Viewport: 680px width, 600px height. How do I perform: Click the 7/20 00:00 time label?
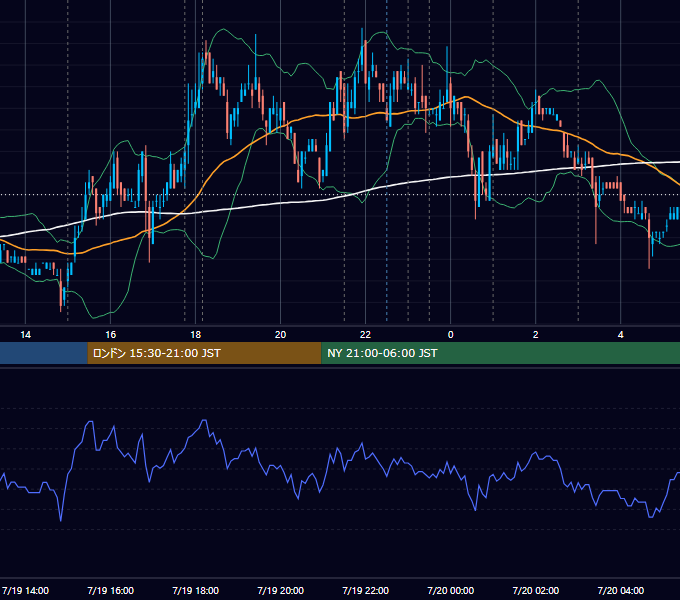(x=451, y=590)
